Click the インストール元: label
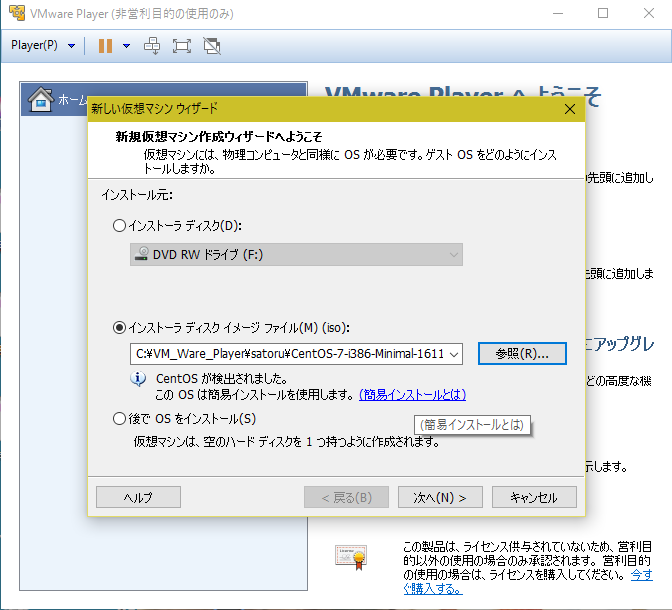Image resolution: width=672 pixels, height=610 pixels. point(137,195)
